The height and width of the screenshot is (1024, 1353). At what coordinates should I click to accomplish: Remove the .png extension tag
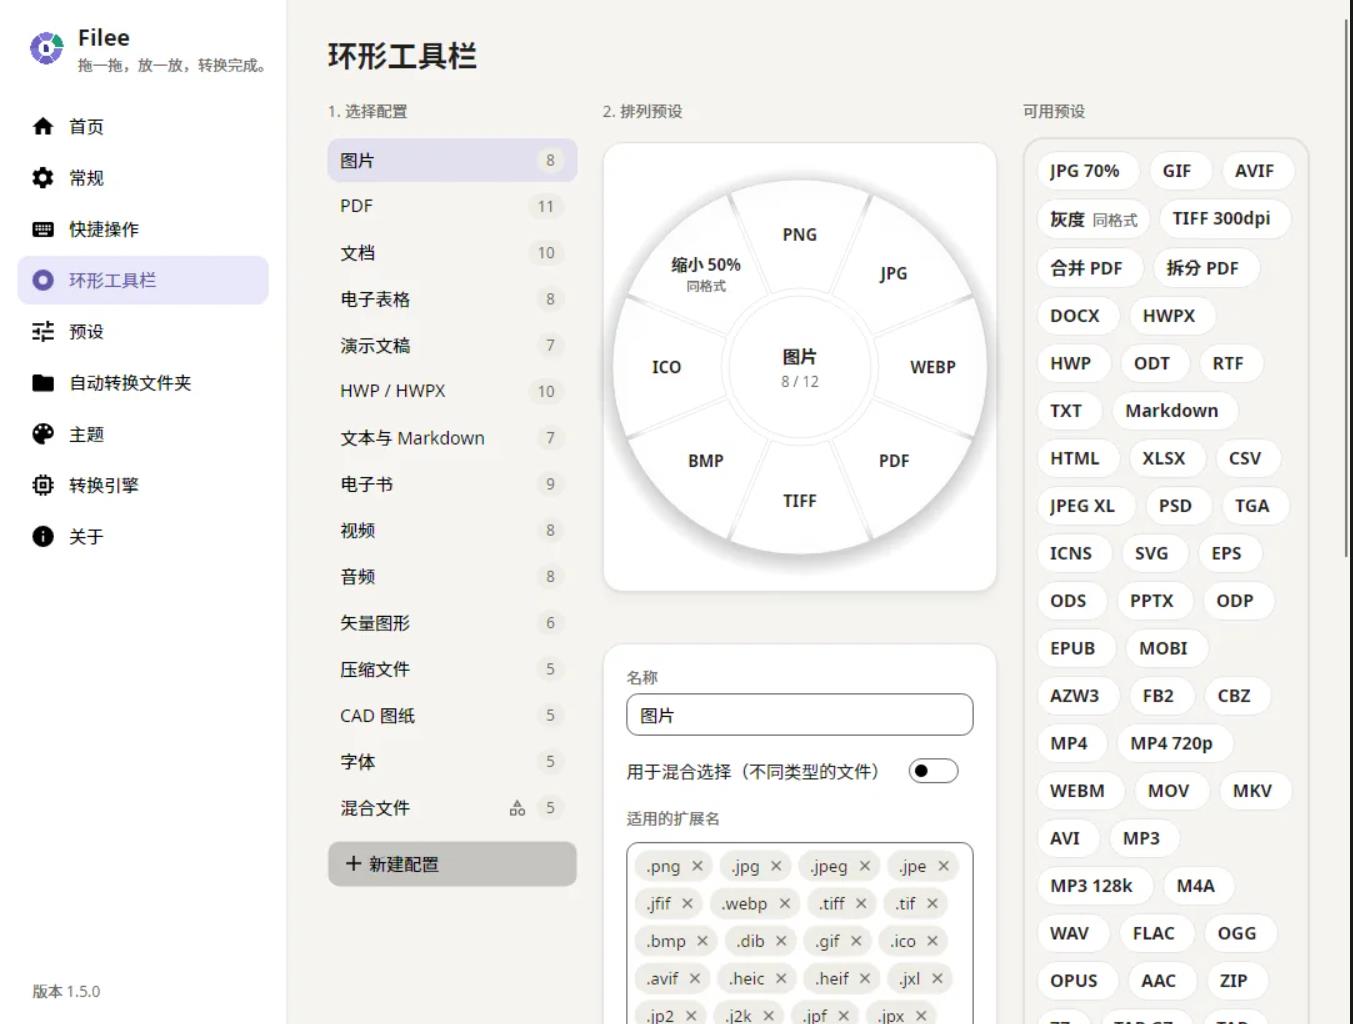coord(698,866)
